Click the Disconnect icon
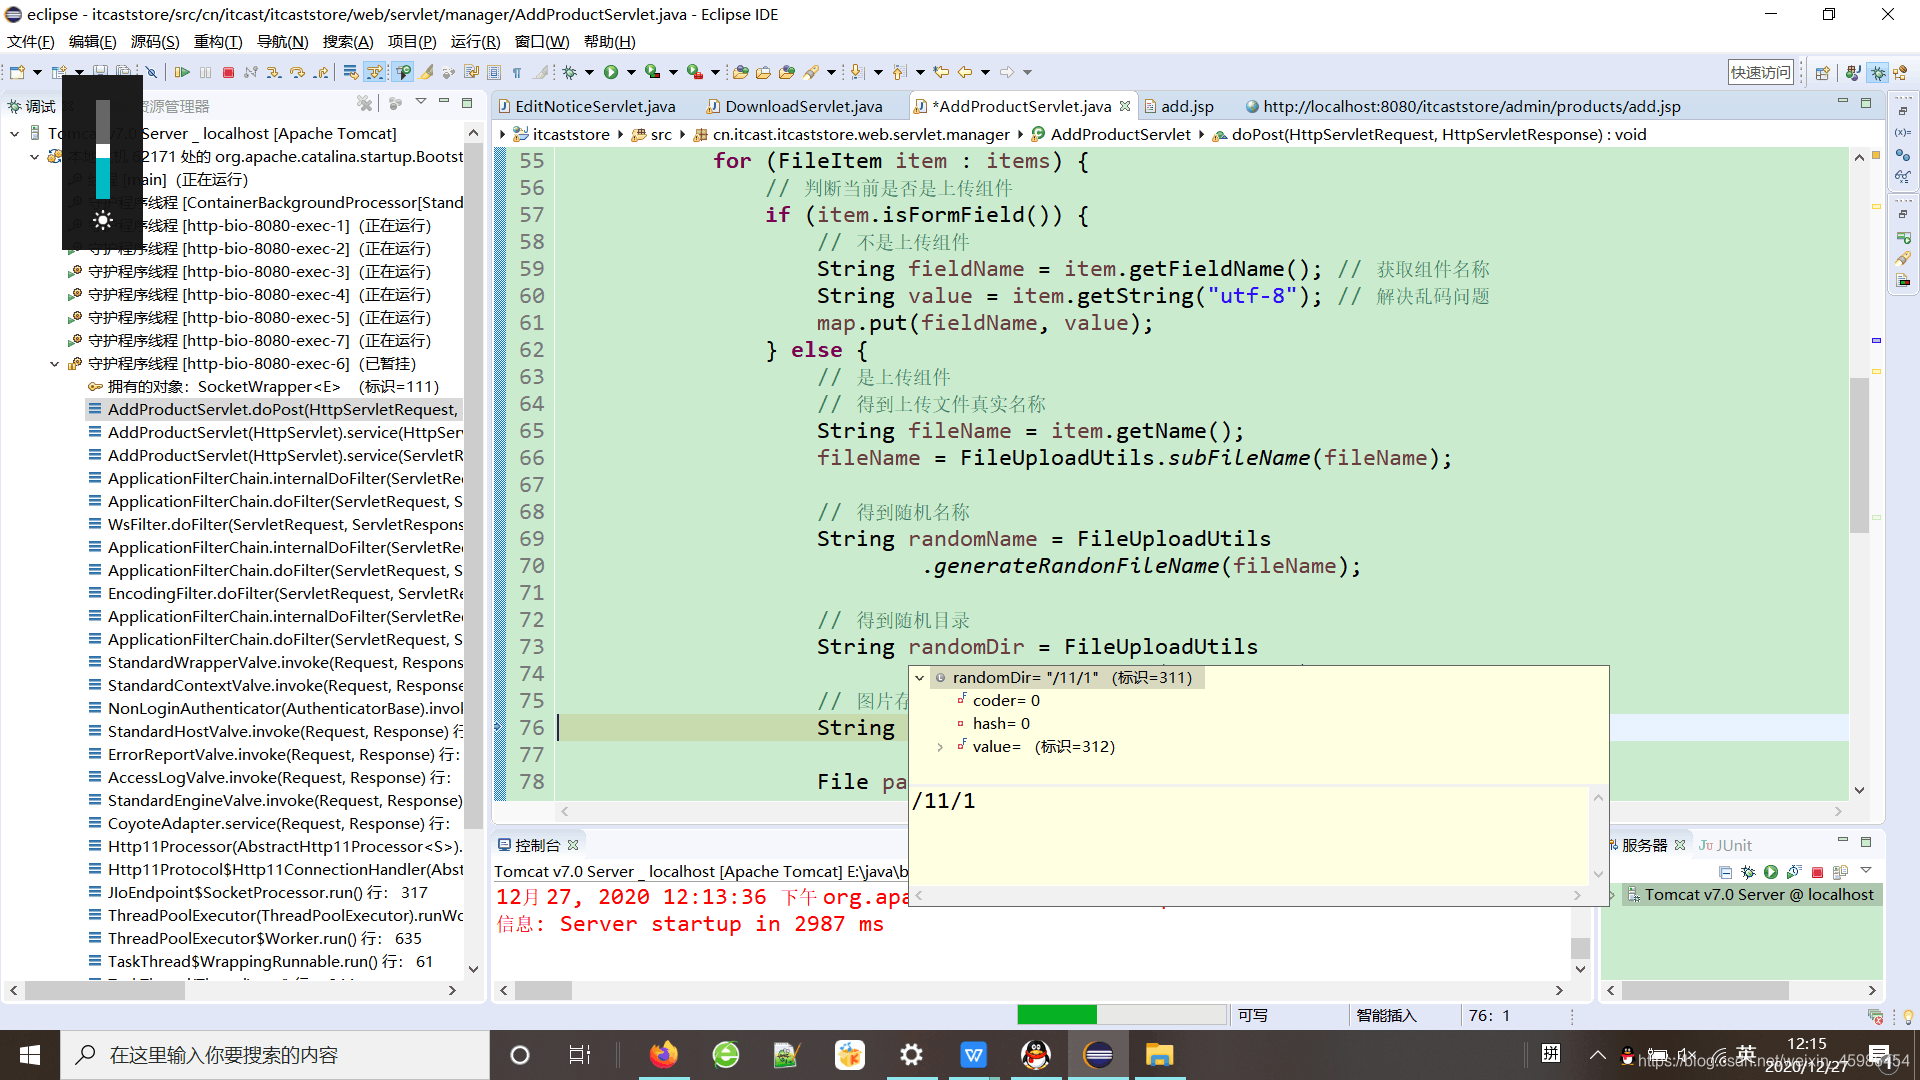The image size is (1920, 1080). pyautogui.click(x=251, y=72)
